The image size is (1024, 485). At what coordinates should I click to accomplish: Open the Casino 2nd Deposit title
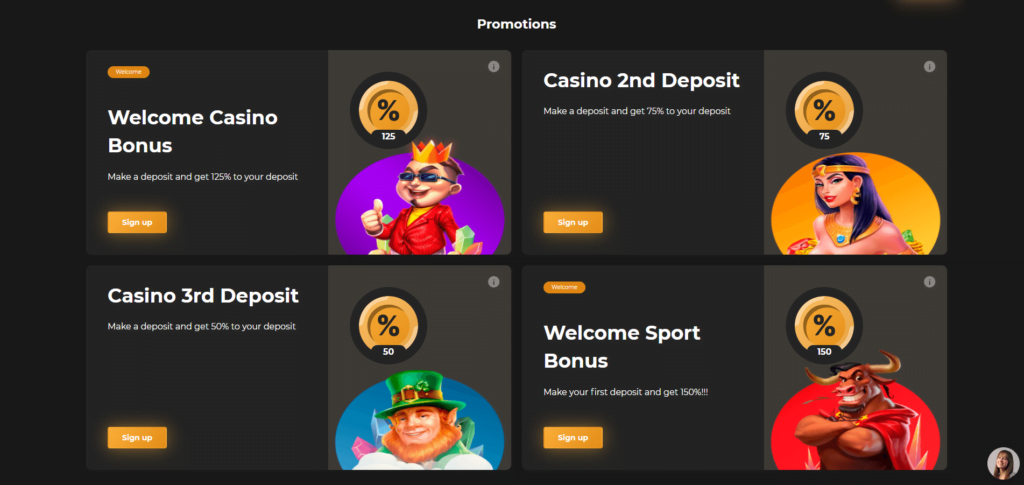click(x=641, y=81)
